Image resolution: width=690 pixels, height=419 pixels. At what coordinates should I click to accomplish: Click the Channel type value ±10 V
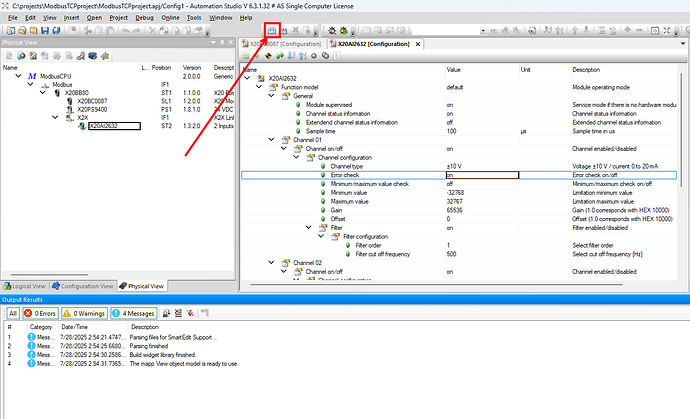[x=454, y=166]
